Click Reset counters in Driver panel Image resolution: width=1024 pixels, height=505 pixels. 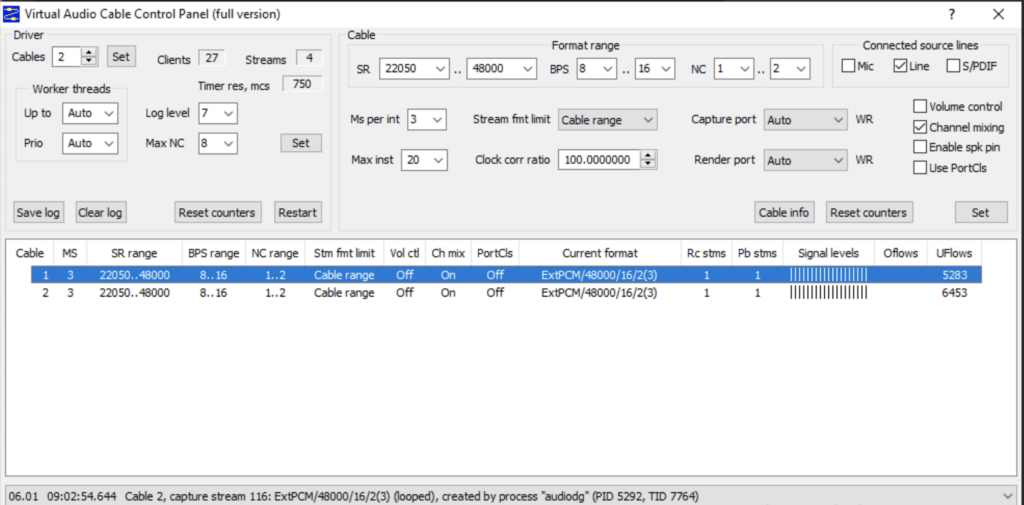click(218, 212)
